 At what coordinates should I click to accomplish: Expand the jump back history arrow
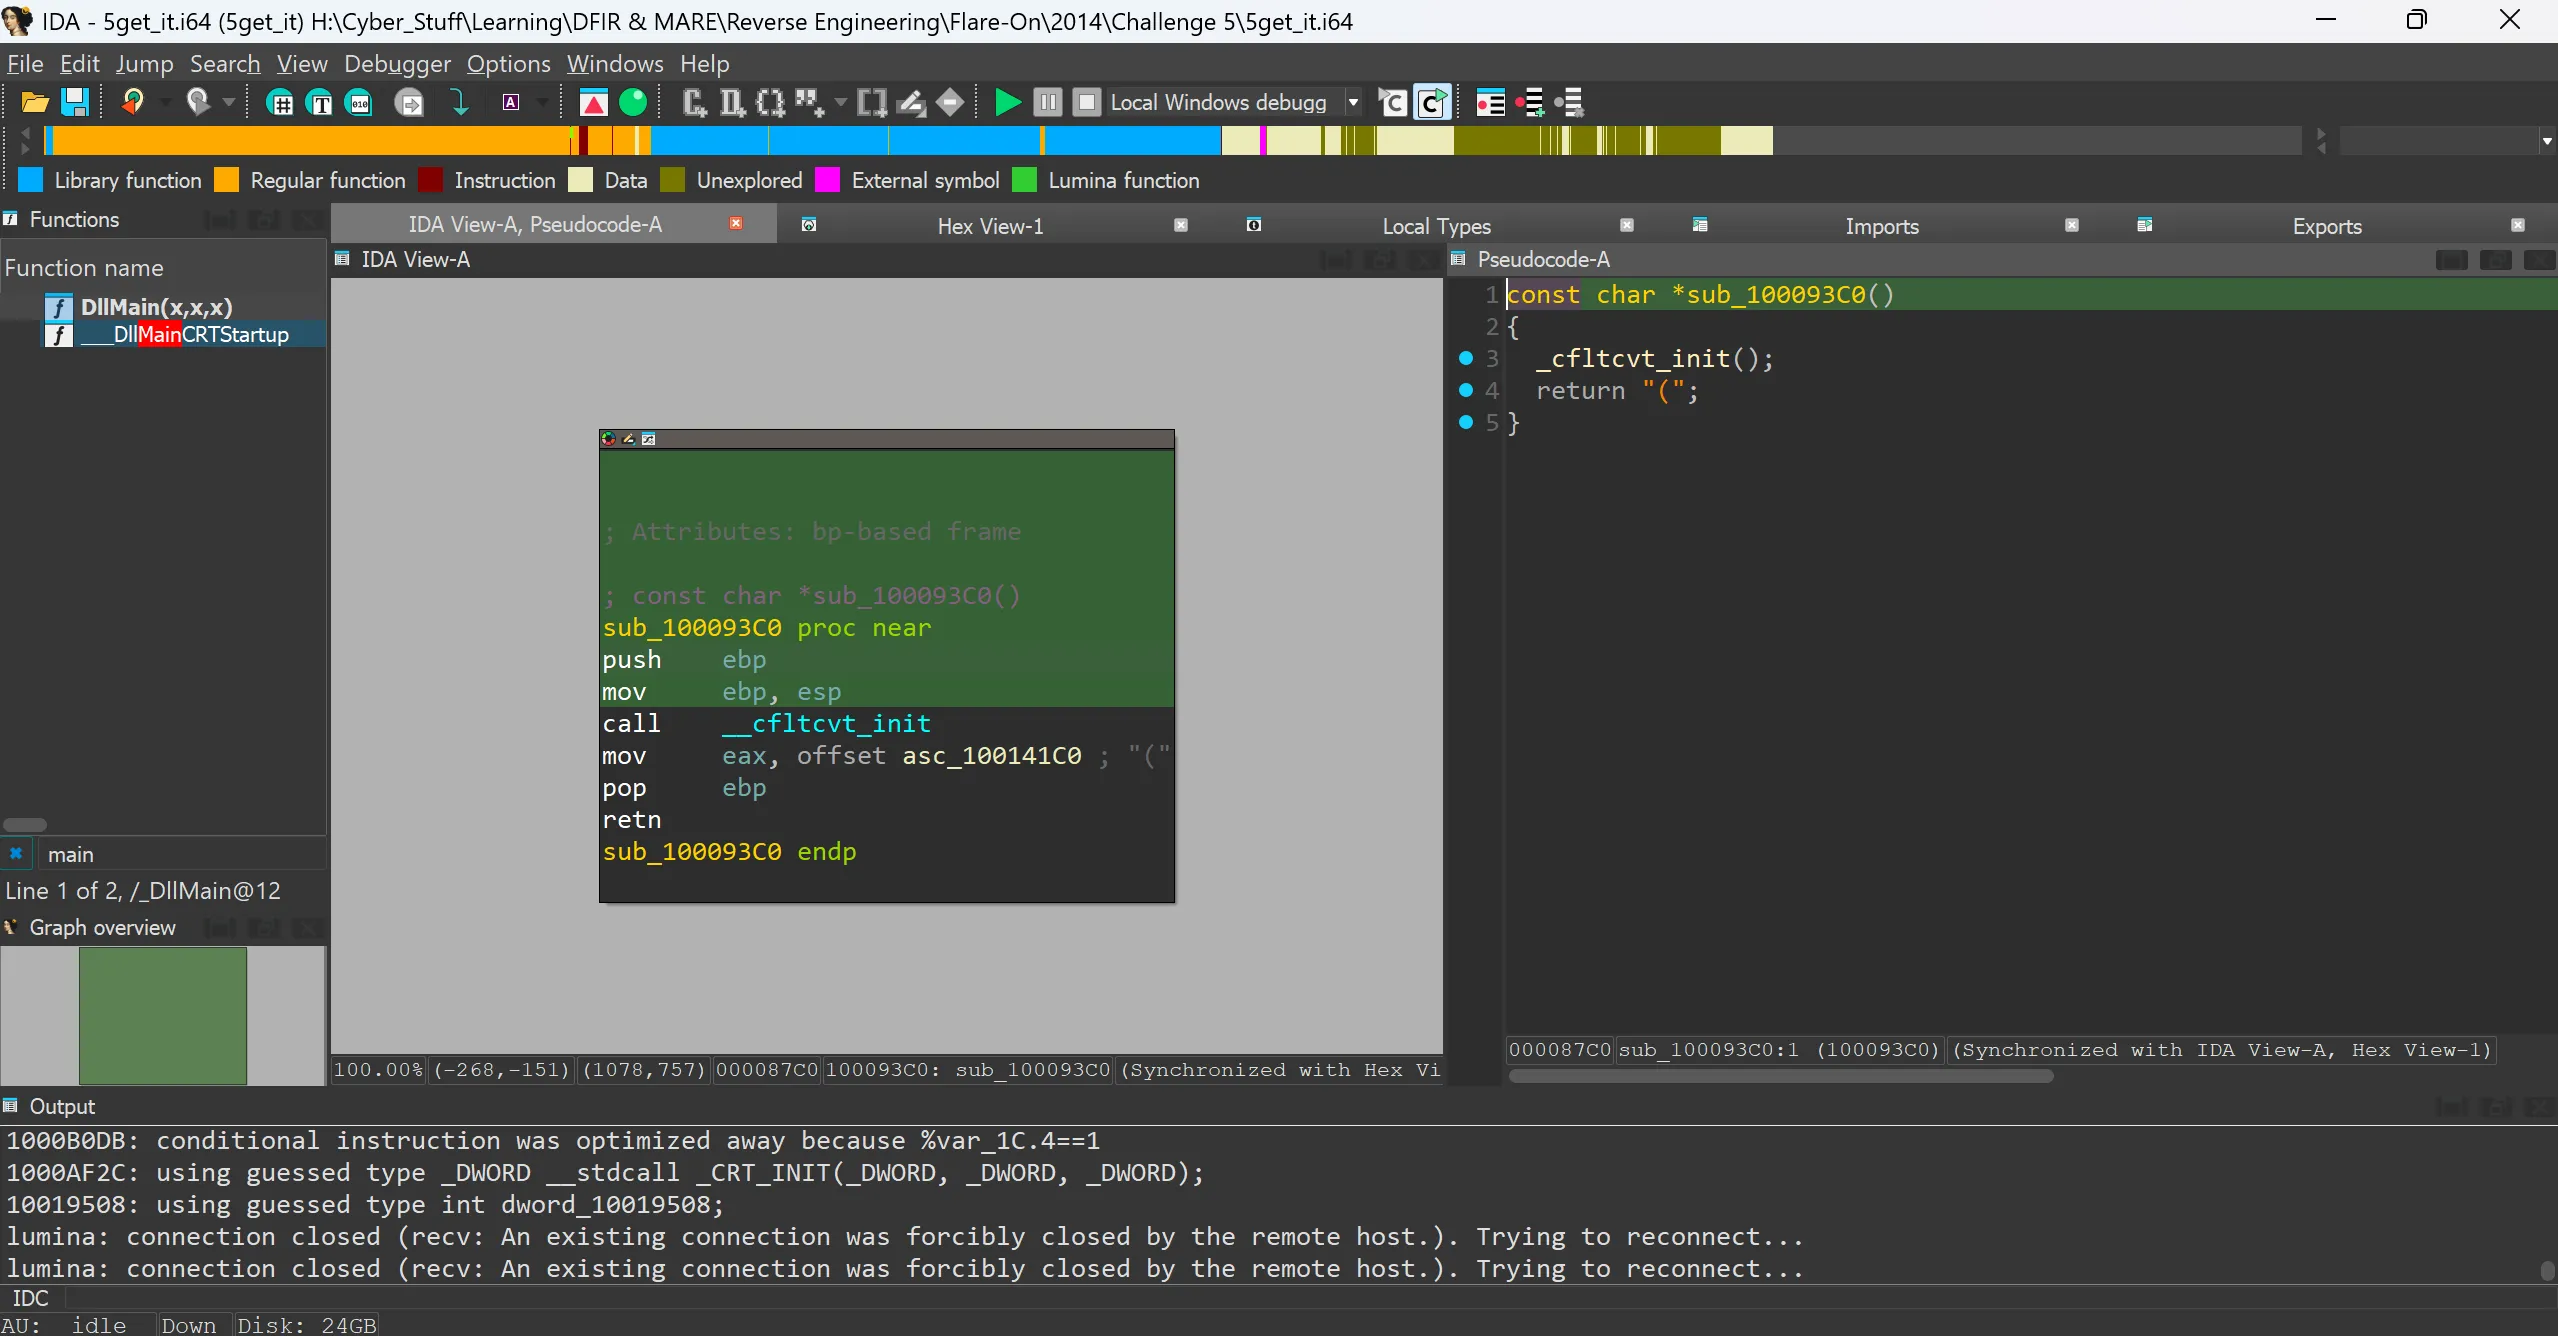(166, 102)
